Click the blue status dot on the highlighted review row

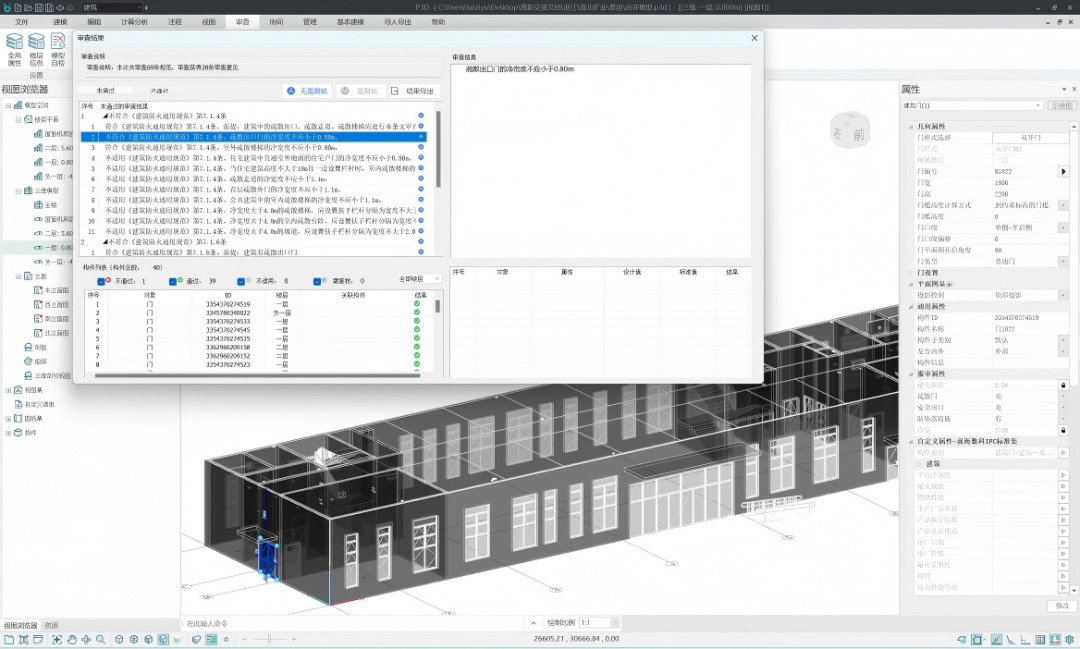pos(420,137)
